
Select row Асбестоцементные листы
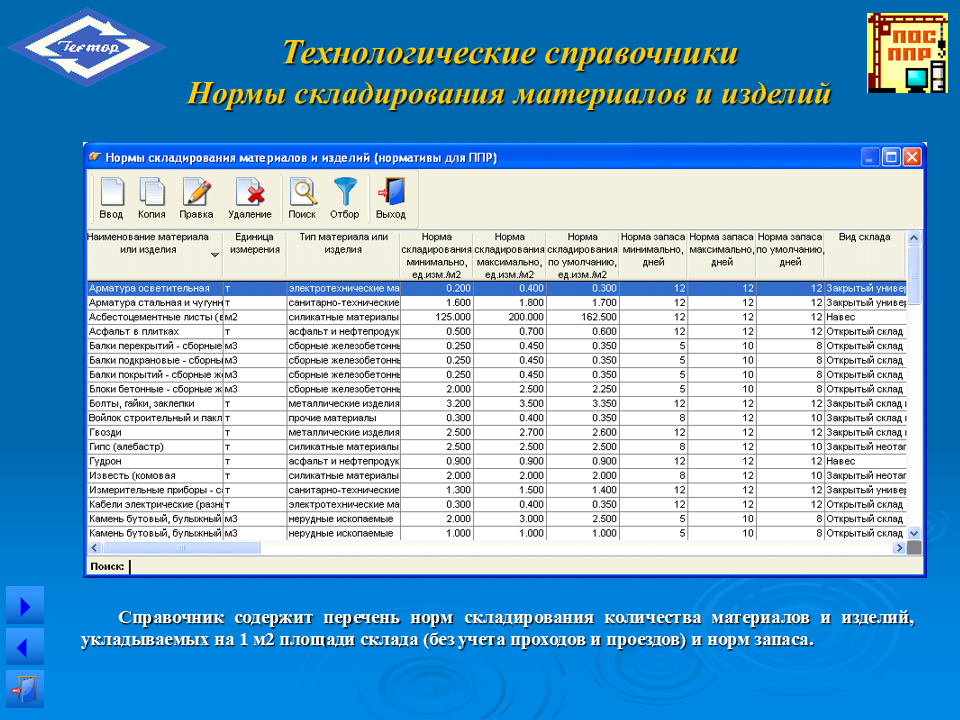tap(497, 317)
